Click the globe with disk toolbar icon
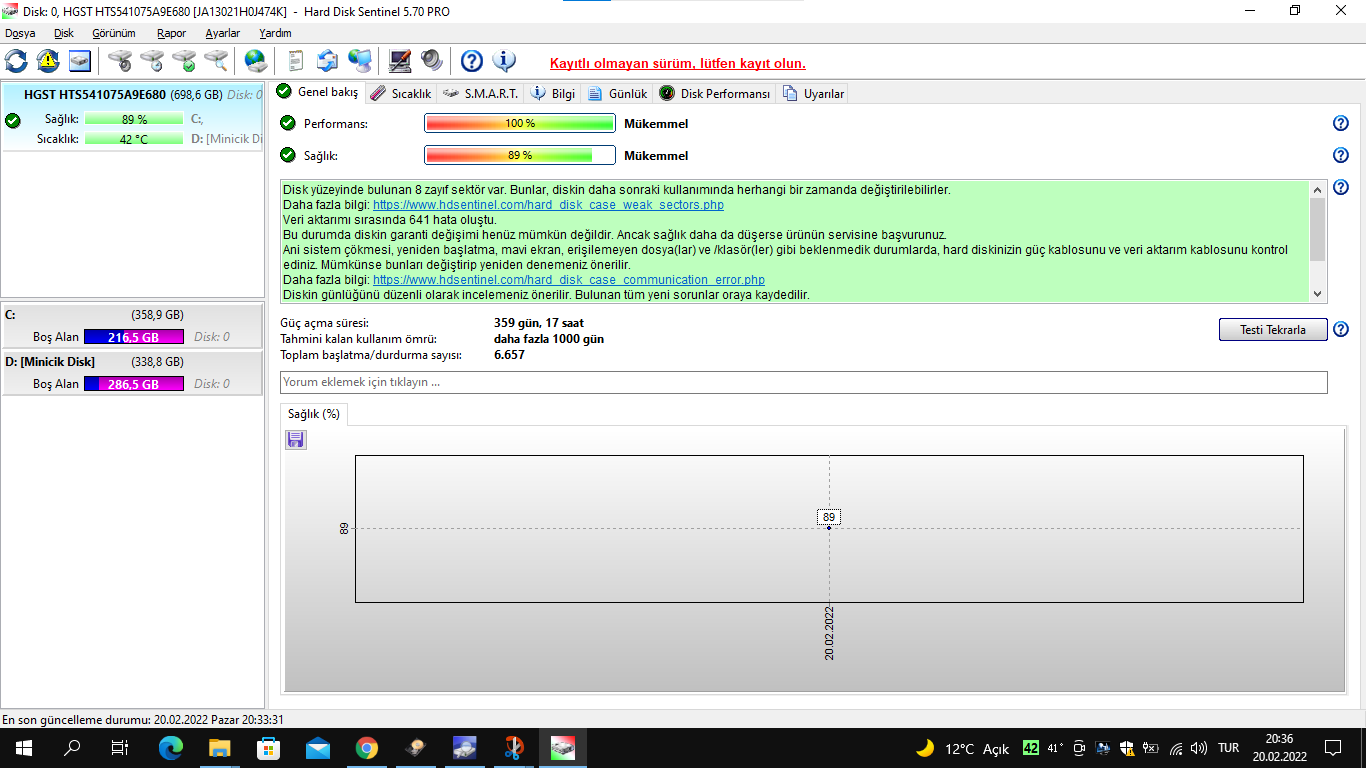 pyautogui.click(x=256, y=61)
